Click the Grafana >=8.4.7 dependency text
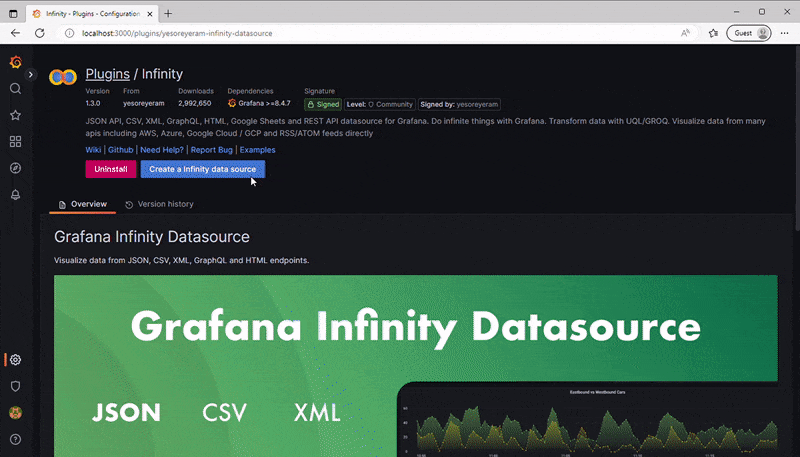This screenshot has width=800, height=457. [259, 104]
